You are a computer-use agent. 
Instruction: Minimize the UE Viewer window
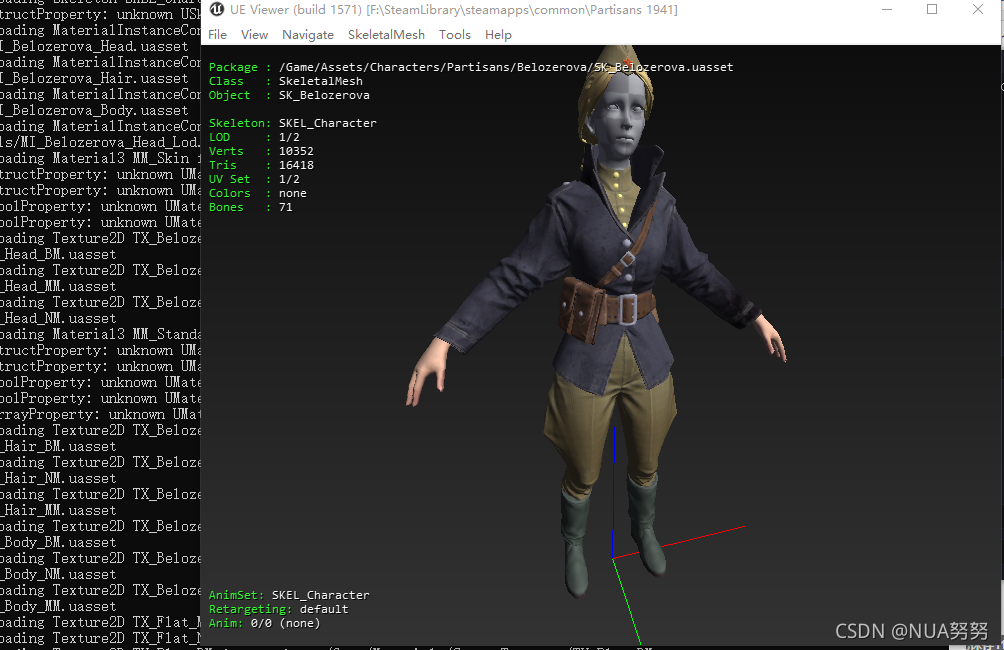(887, 10)
